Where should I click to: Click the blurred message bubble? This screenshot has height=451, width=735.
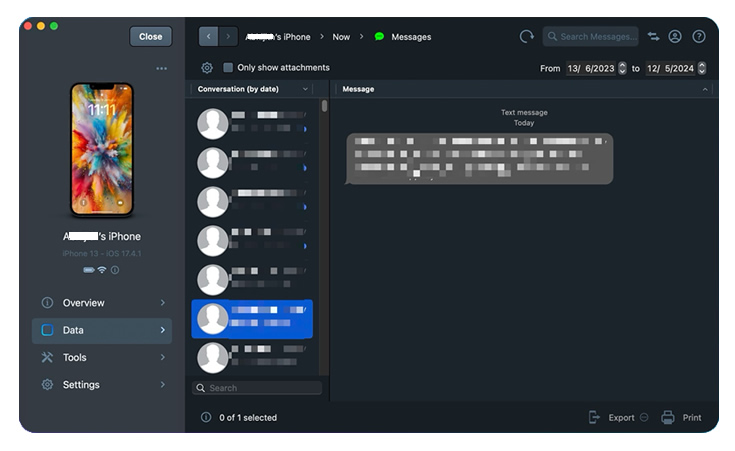[480, 159]
